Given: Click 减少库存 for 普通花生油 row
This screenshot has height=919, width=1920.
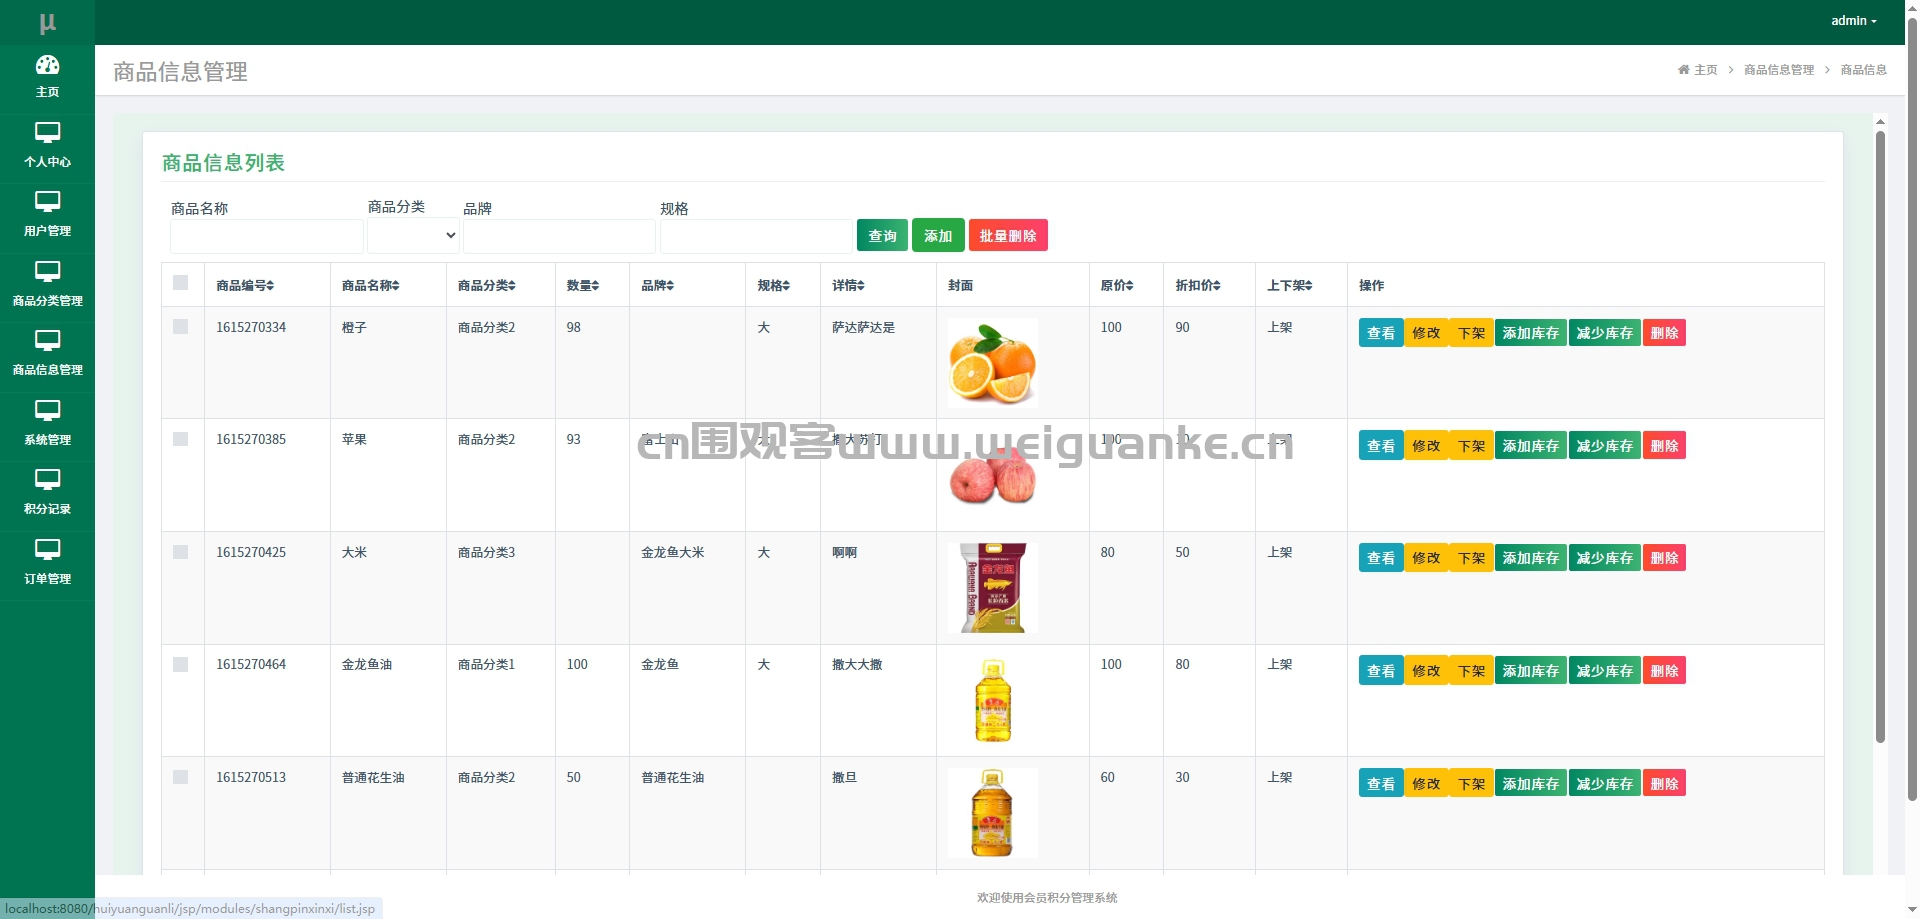Looking at the screenshot, I should tap(1604, 783).
